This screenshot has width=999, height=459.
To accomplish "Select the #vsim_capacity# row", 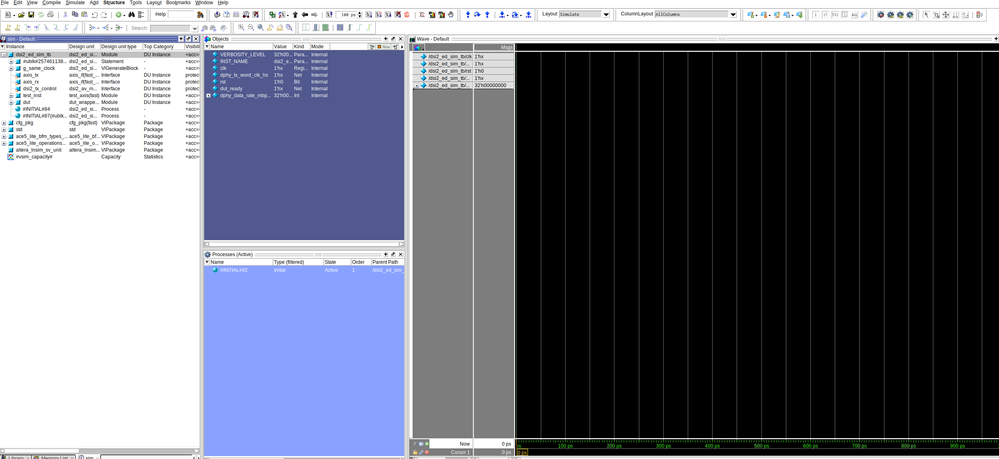I will coord(101,157).
